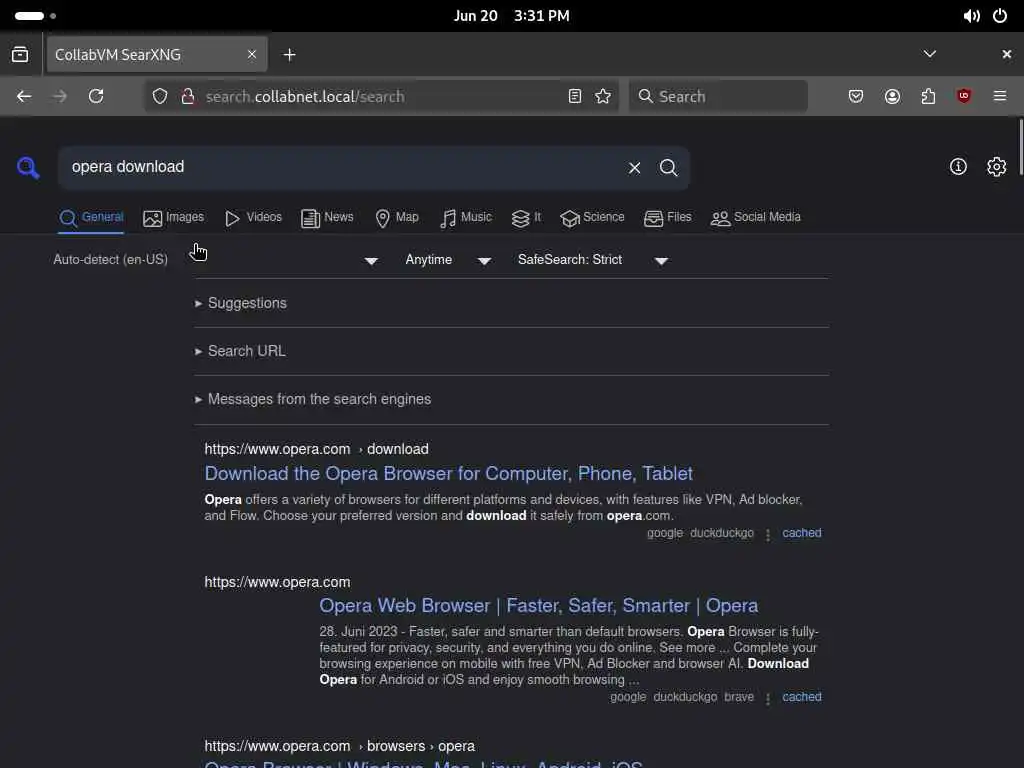This screenshot has width=1024, height=768.
Task: Open the extensions puzzle icon
Action: tap(928, 97)
